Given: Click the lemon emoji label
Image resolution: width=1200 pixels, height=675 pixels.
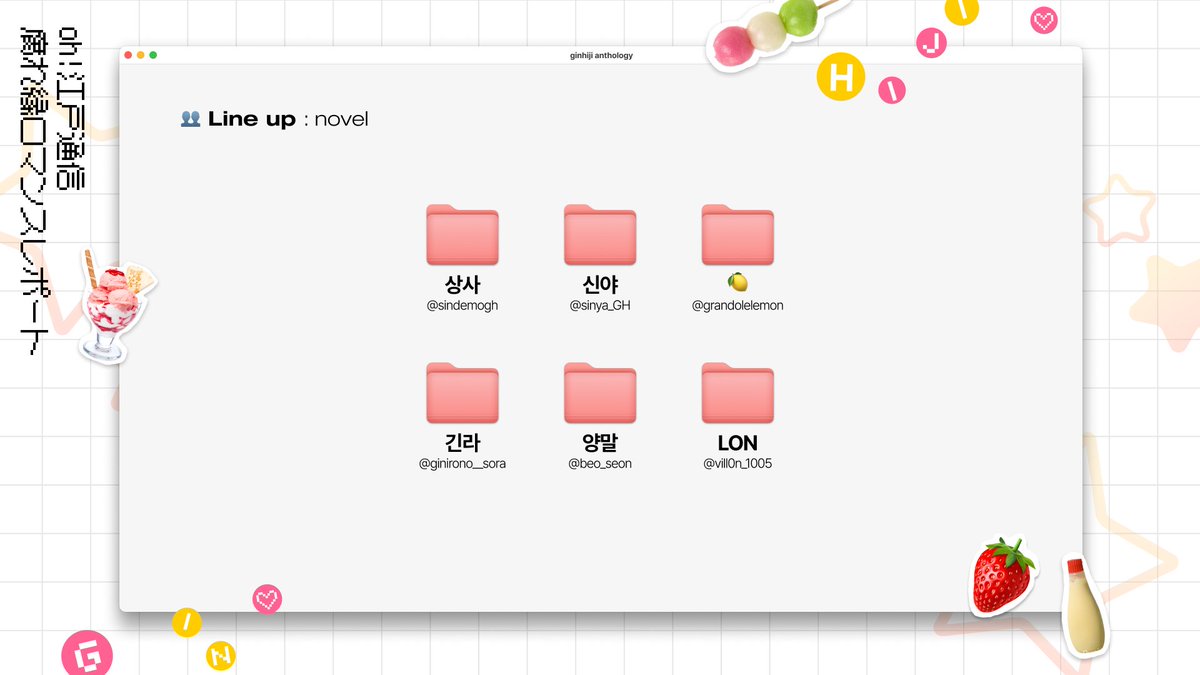Looking at the screenshot, I should (x=738, y=283).
